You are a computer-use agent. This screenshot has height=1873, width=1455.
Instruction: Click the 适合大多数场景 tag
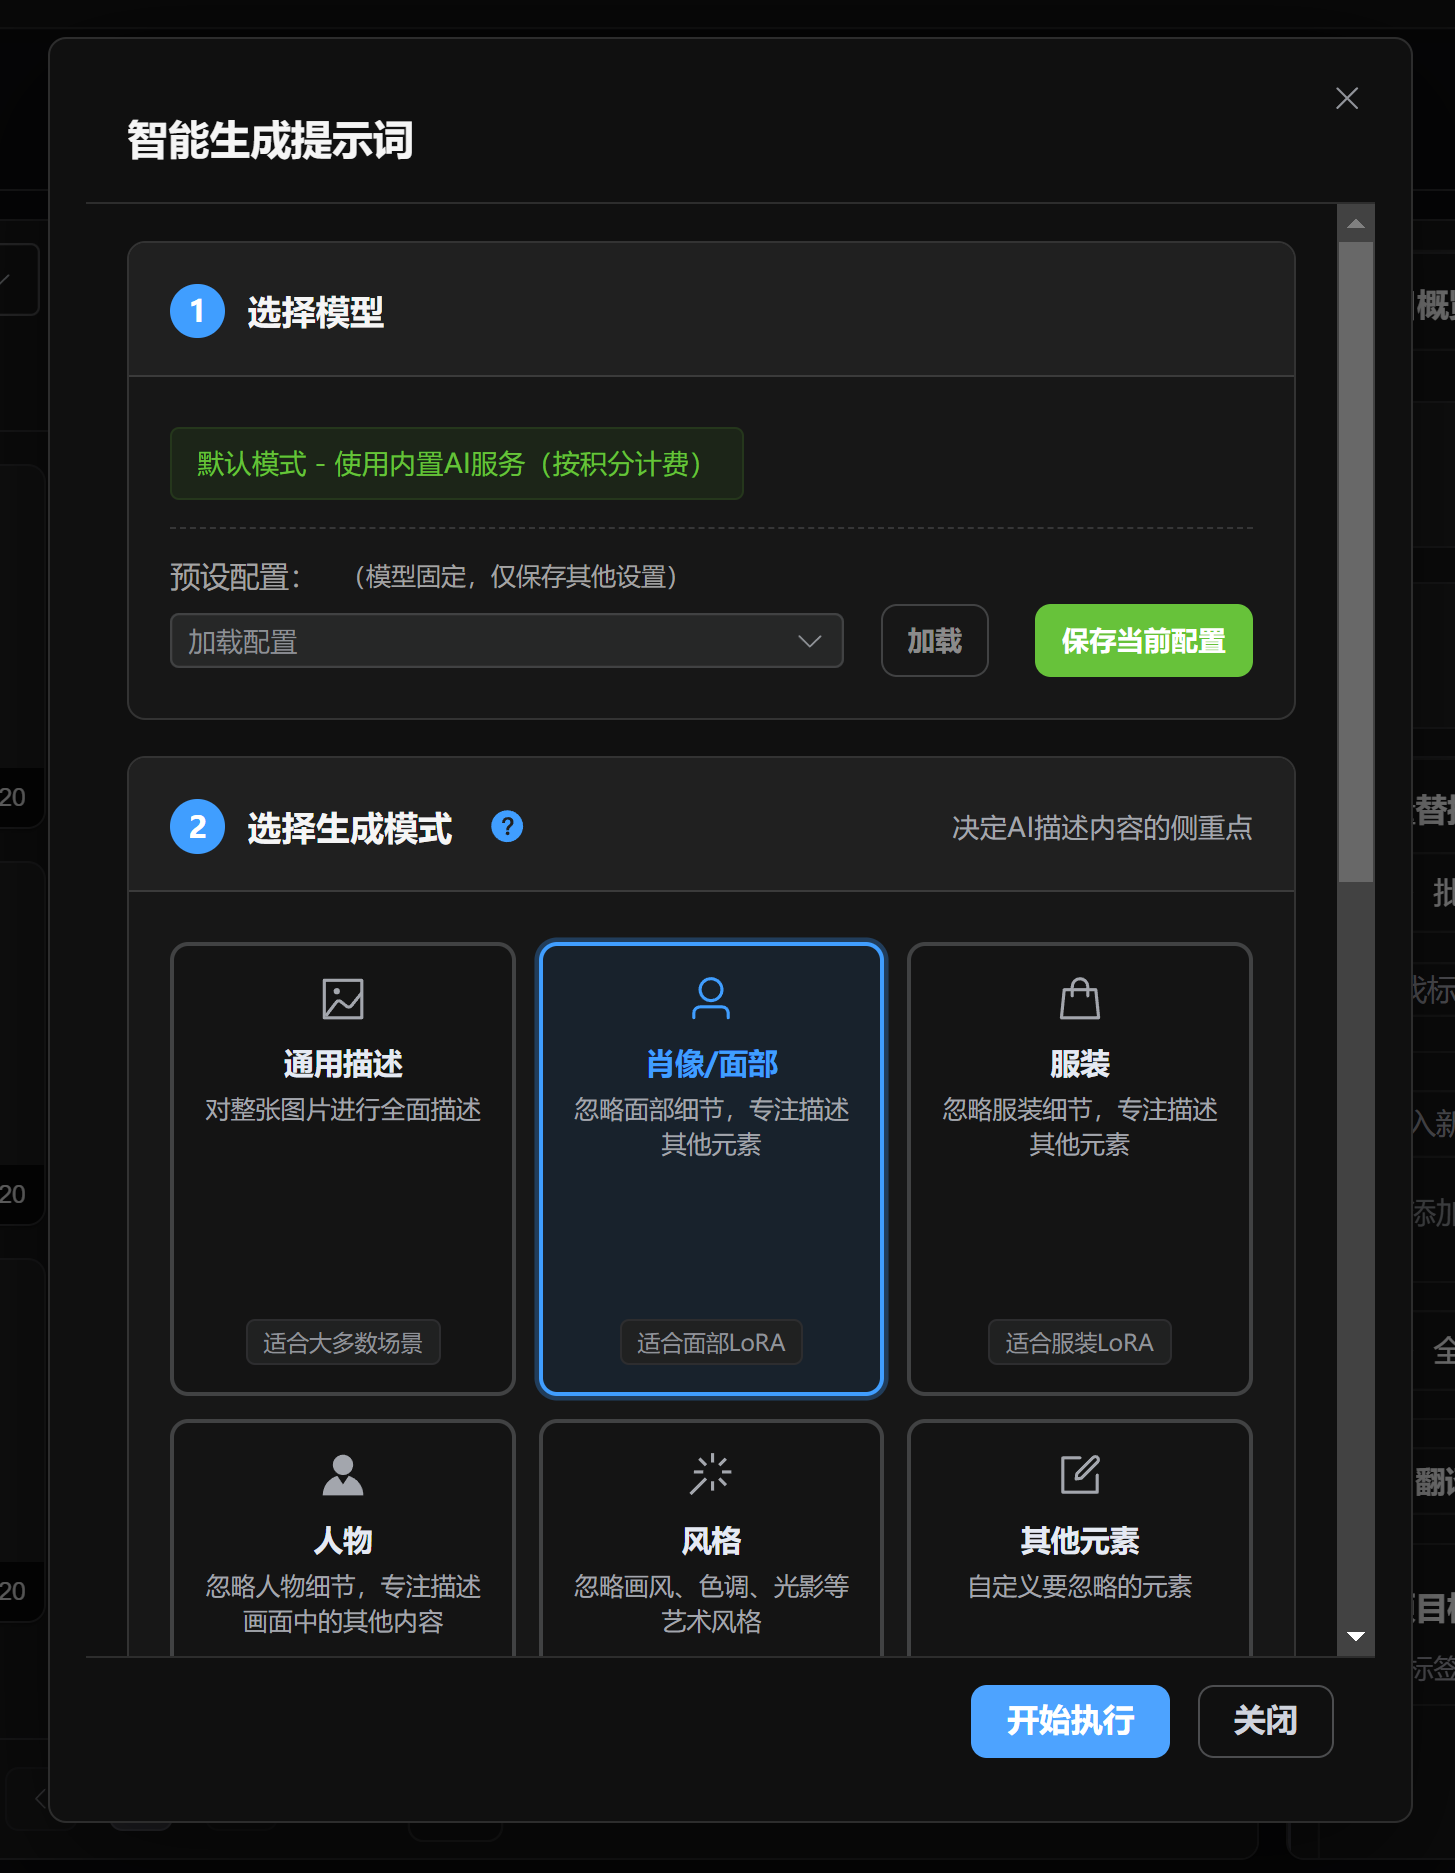(x=343, y=1343)
